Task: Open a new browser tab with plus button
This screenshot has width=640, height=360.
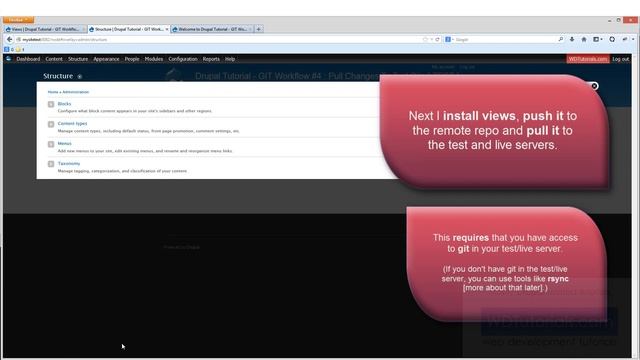Action: 258,29
